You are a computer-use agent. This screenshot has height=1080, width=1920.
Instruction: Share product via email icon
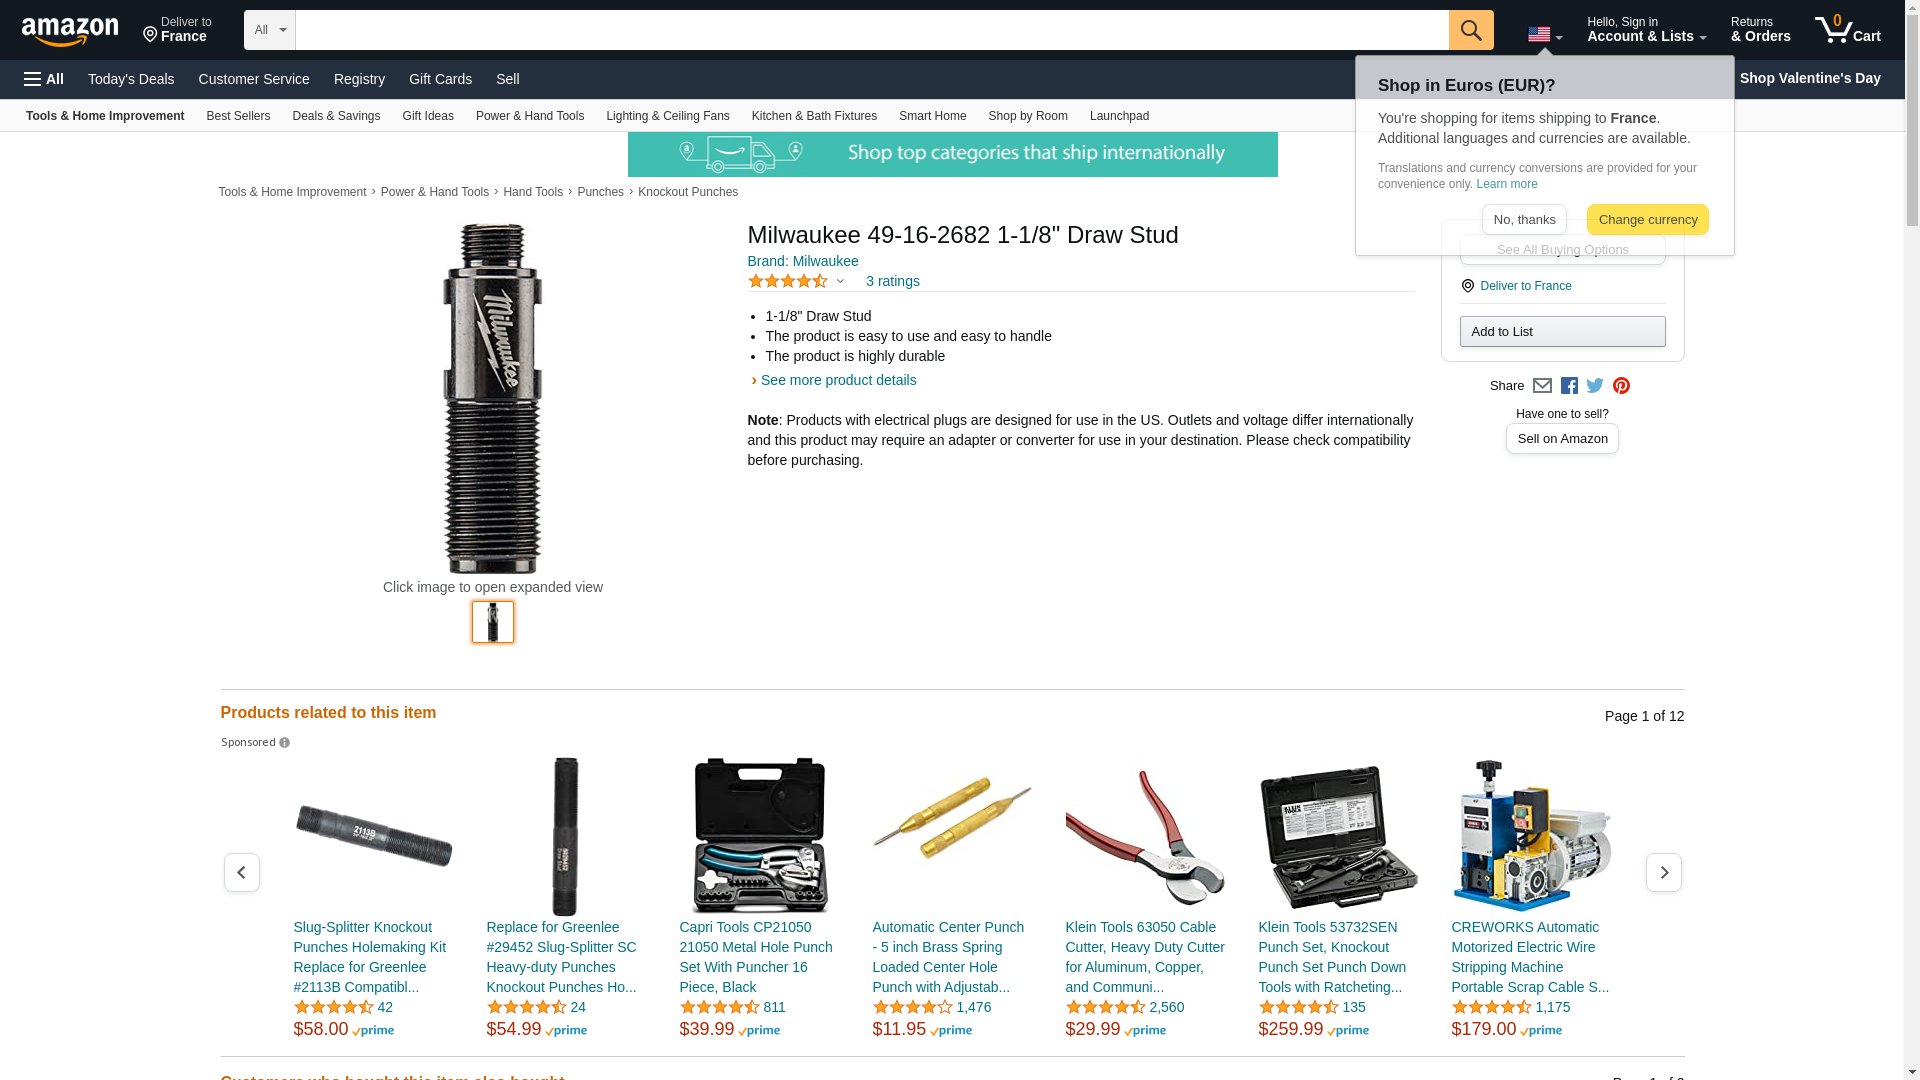pos(1542,386)
